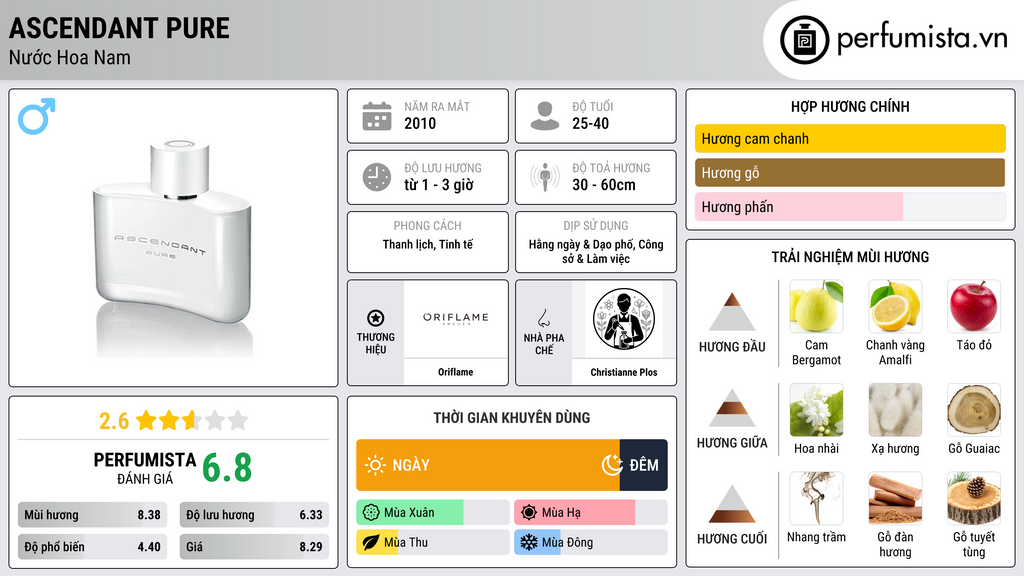
Task: Click the snowflake icon for Mùa Đông
Action: coord(529,543)
